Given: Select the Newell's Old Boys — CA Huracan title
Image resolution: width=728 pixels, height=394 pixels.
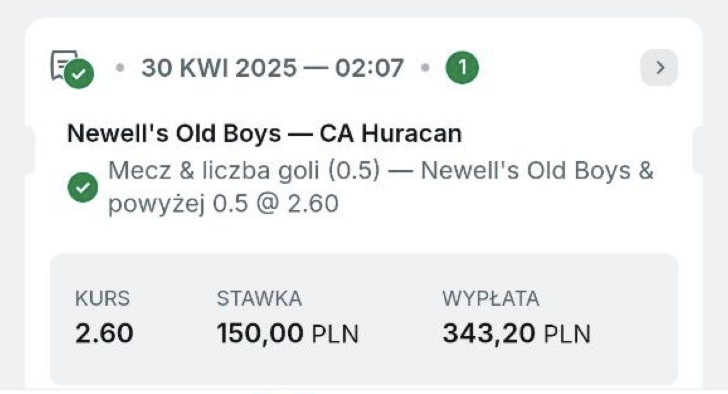Looking at the screenshot, I should [265, 134].
